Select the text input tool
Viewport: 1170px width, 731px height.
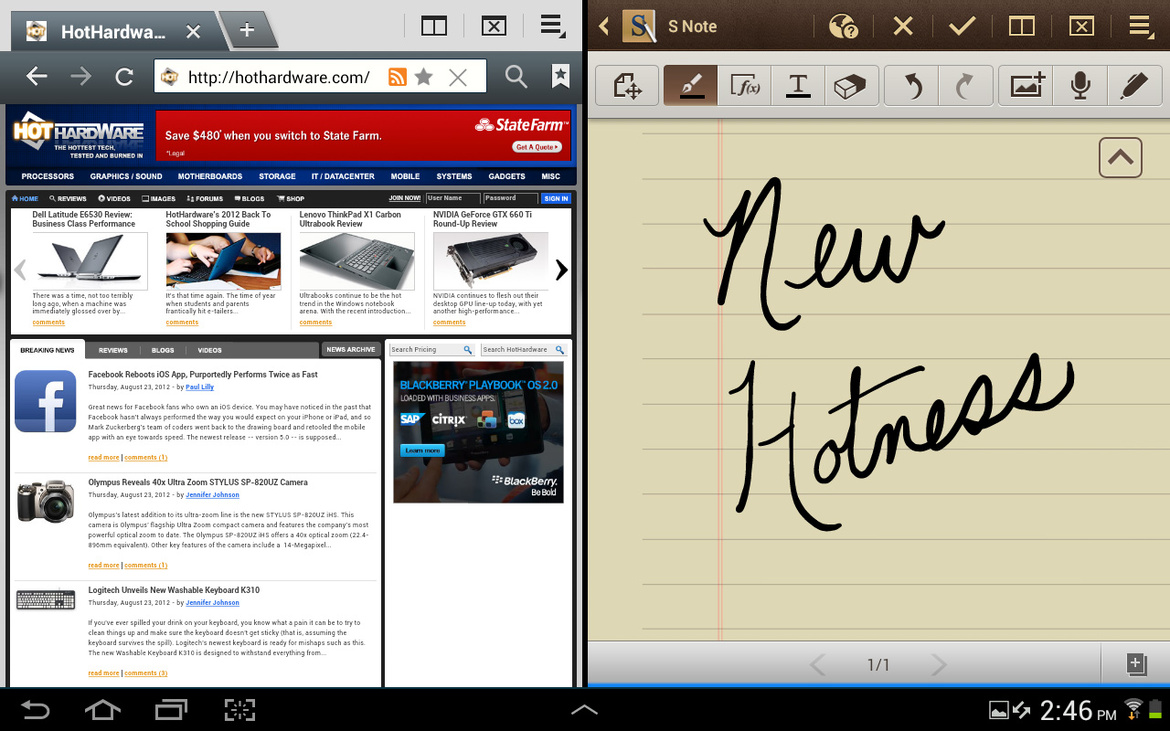798,86
